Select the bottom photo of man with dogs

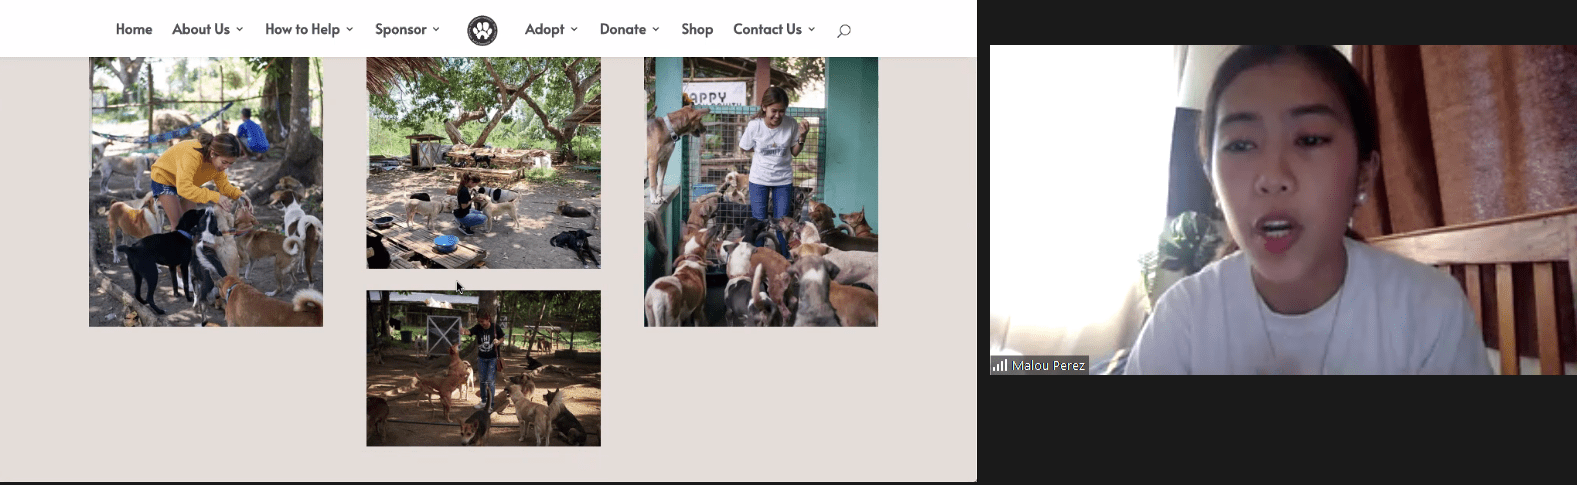tap(483, 368)
